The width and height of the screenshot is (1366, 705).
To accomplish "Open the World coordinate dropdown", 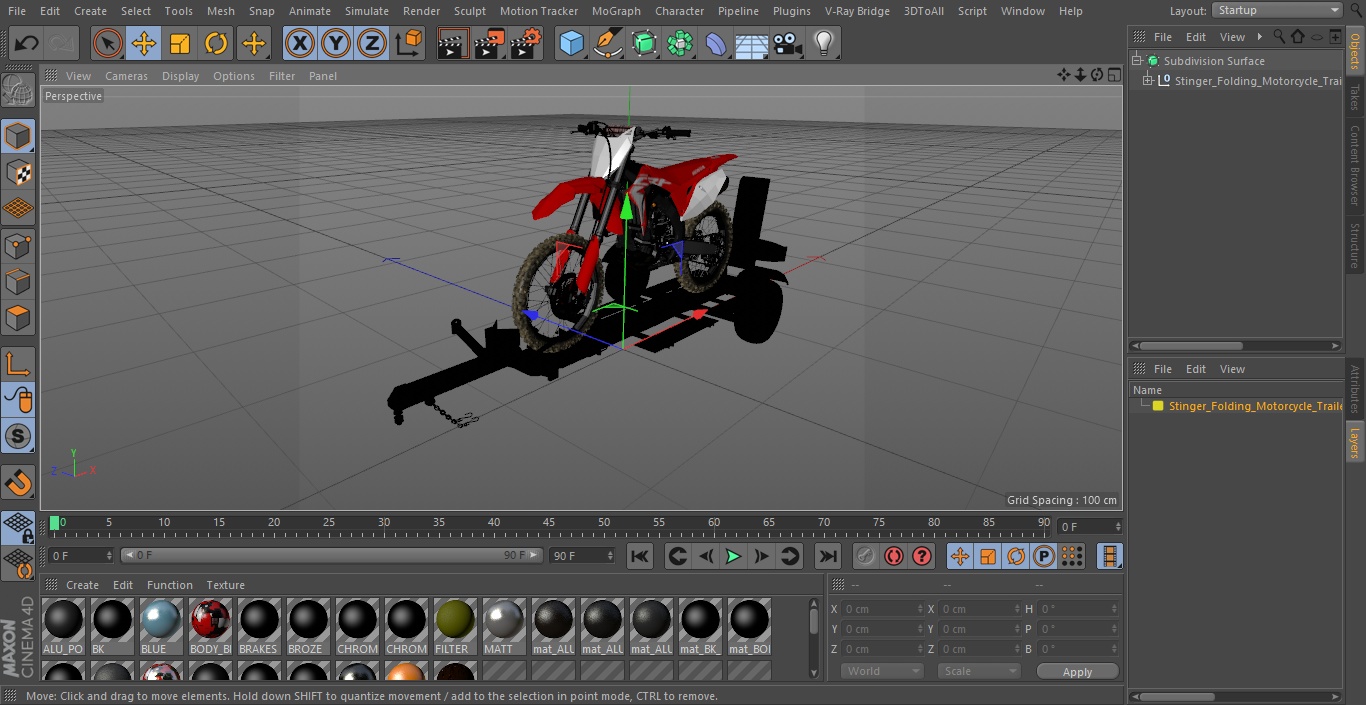I will coord(882,671).
